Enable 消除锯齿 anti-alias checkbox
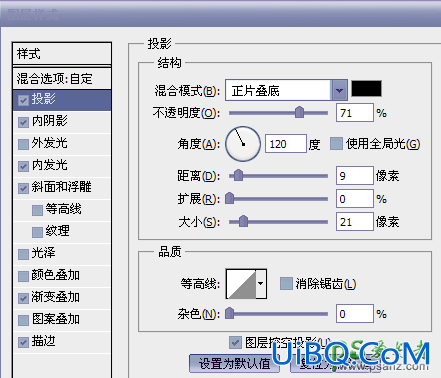Screen dimensions: 441x378 click(286, 284)
